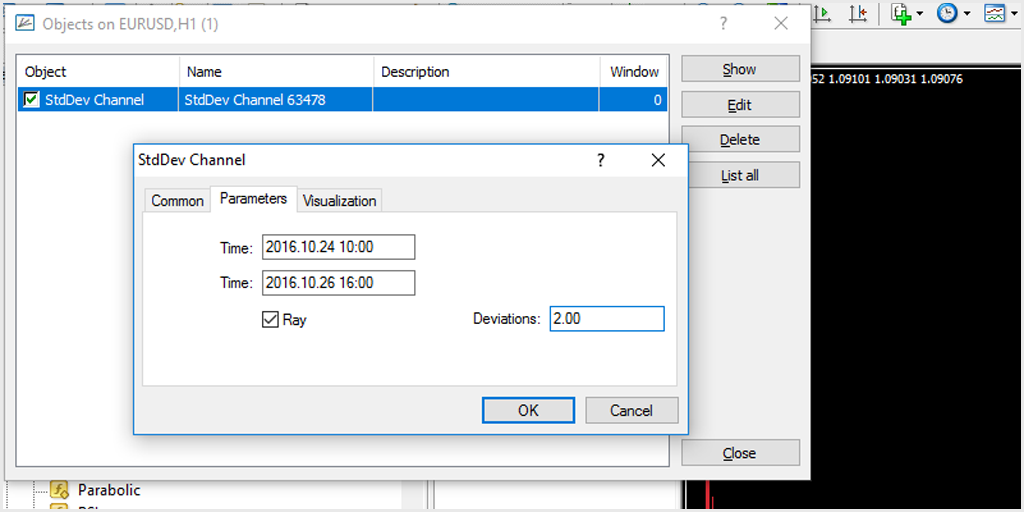Select the Parameters tab
This screenshot has width=1024, height=512.
pos(253,199)
